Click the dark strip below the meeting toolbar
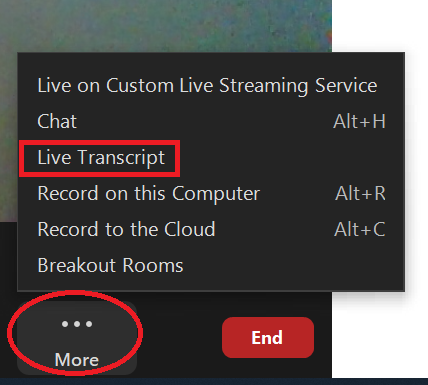 coord(214,382)
